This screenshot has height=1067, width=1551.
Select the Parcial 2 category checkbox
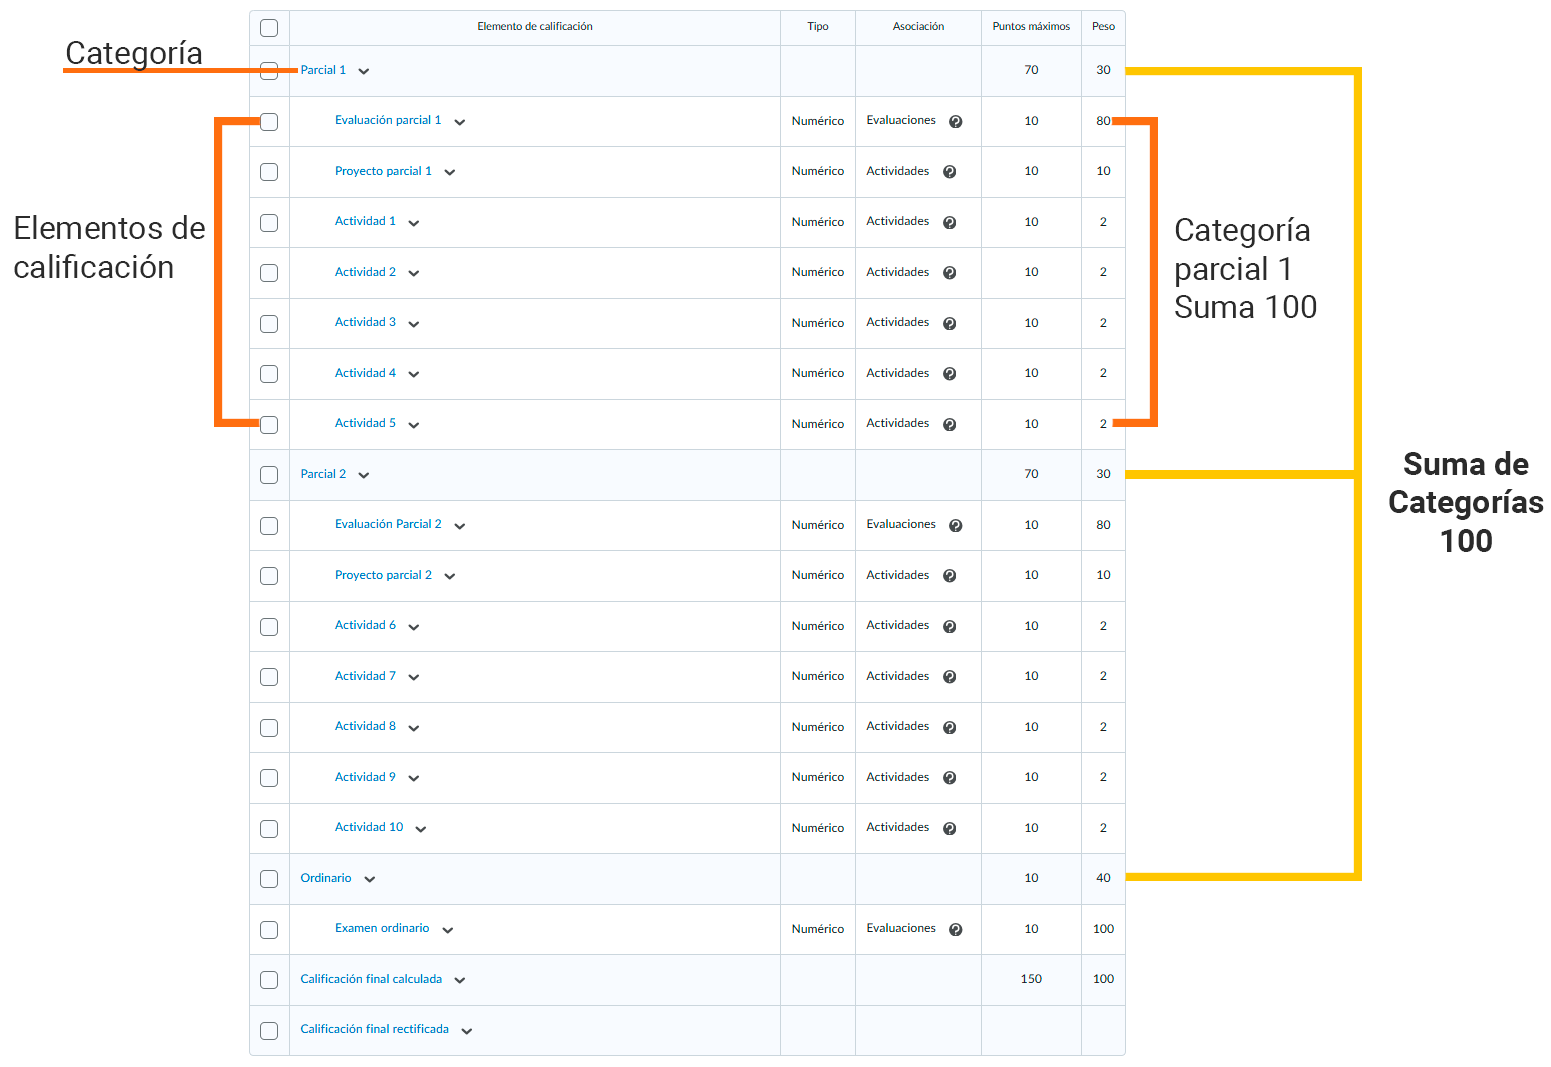point(269,475)
